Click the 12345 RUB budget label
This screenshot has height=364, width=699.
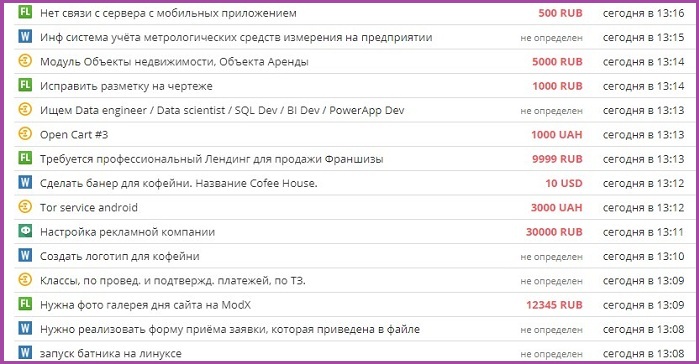[554, 305]
